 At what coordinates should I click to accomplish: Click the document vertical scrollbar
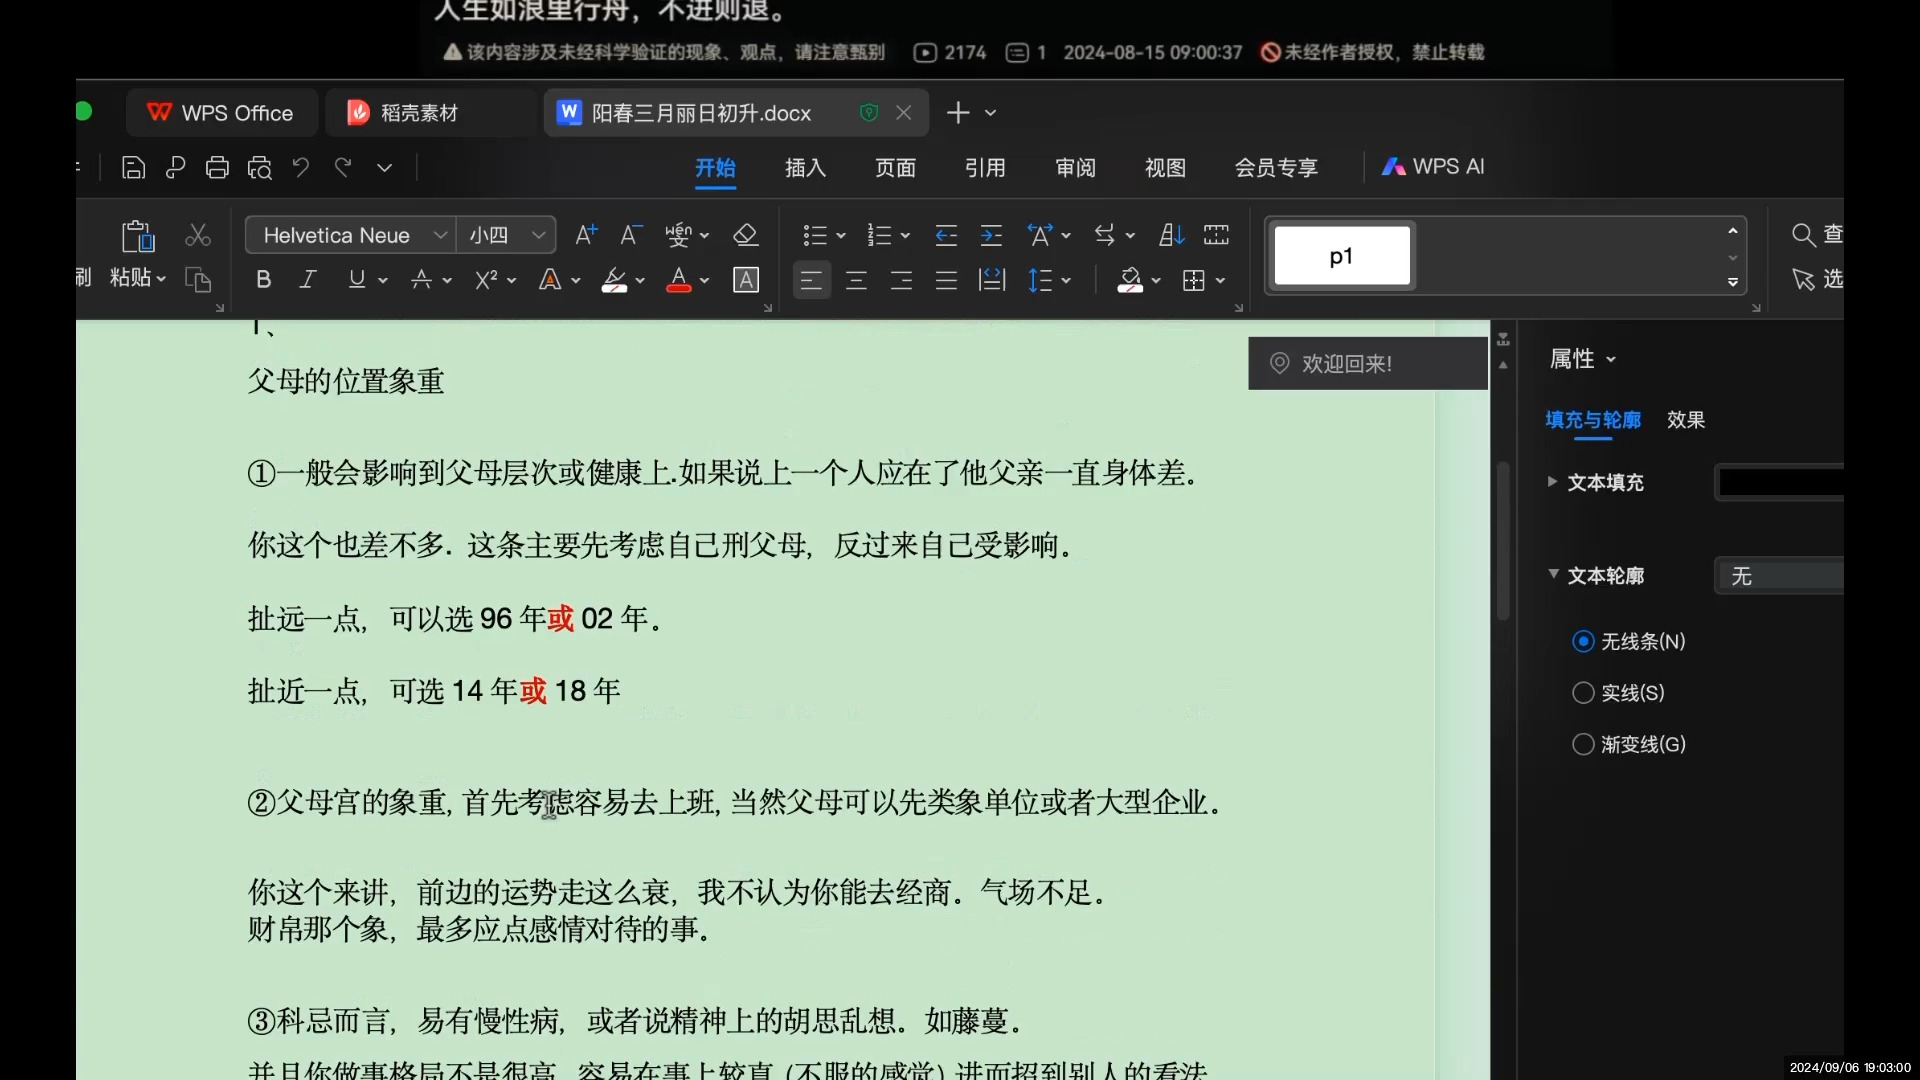1503,540
